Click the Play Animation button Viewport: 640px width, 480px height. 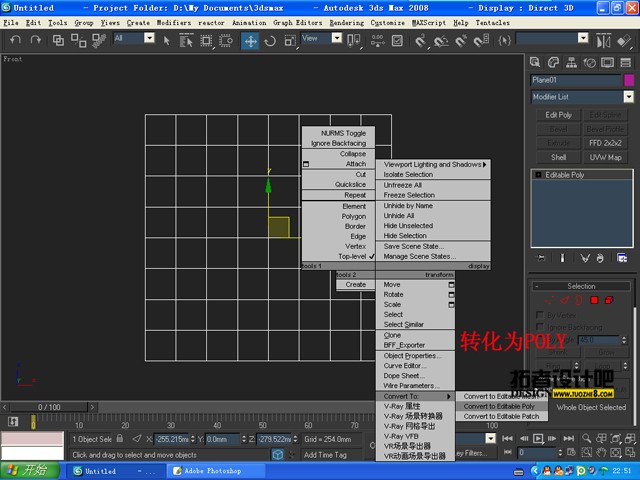click(x=538, y=438)
